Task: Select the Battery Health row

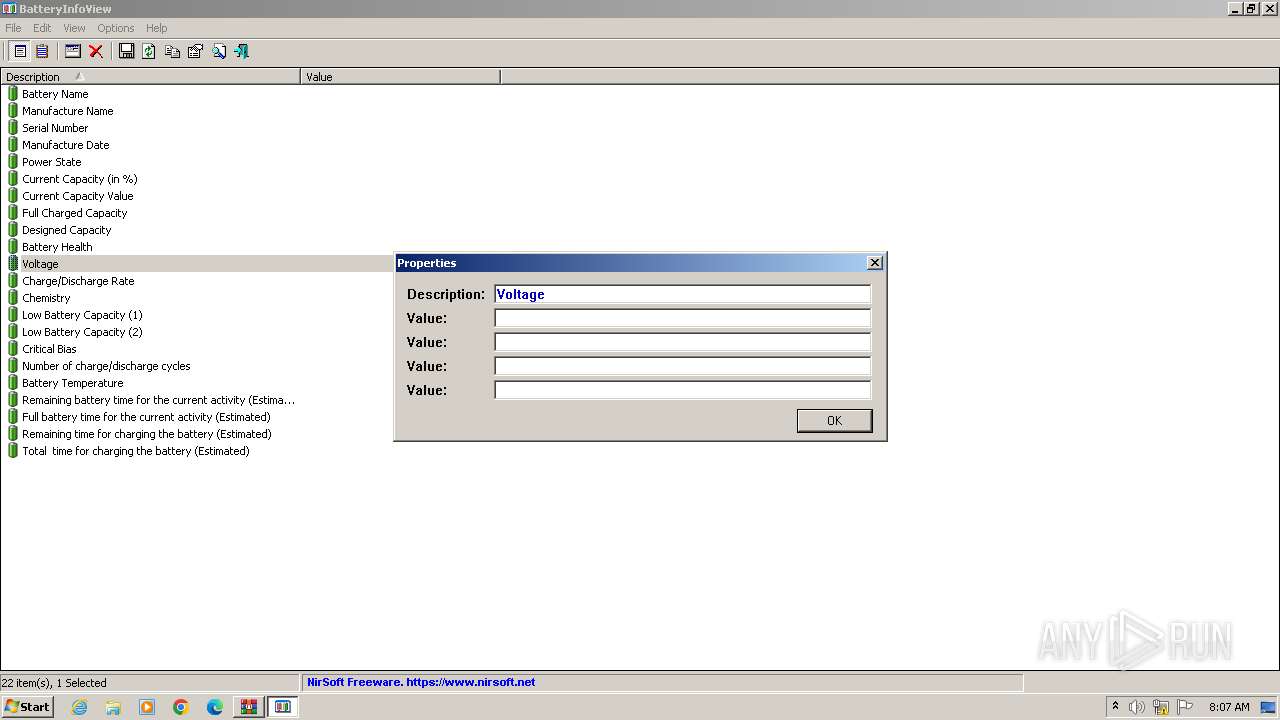Action: (57, 247)
